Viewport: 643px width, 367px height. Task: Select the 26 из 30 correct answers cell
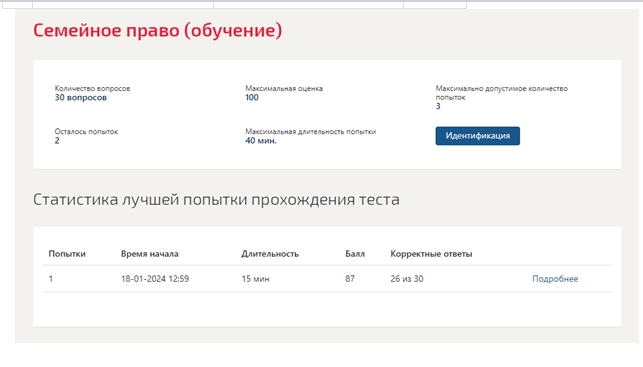[407, 279]
